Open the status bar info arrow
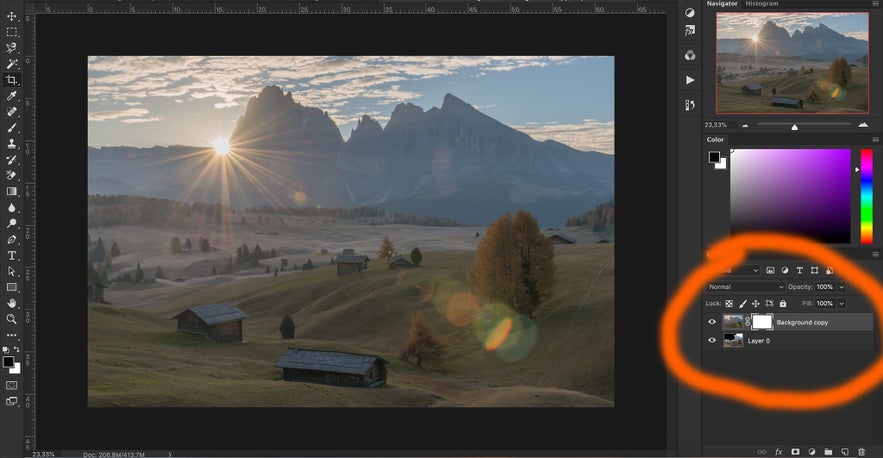This screenshot has height=458, width=883. 170,454
